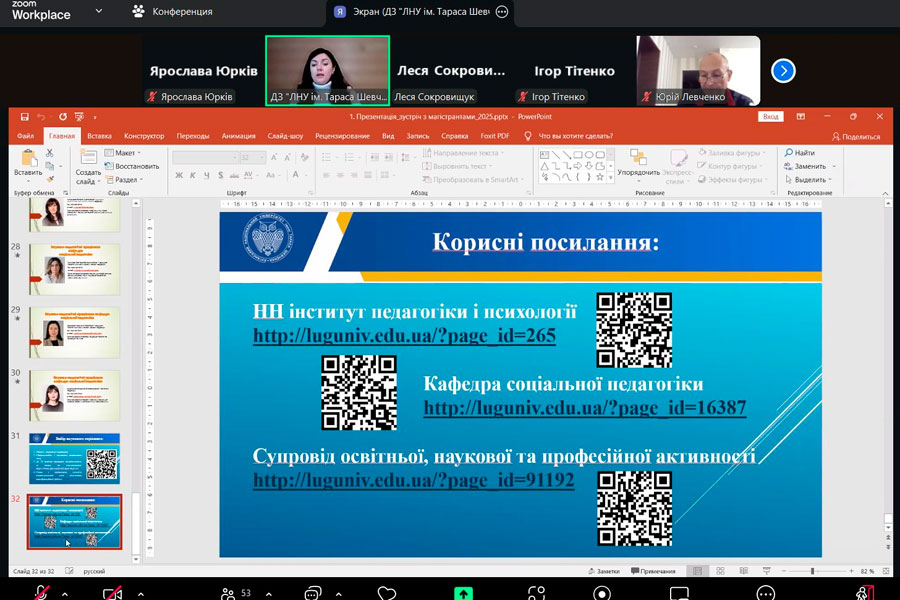Open luguniv.edu.ua page_id=265 link

[x=404, y=336]
